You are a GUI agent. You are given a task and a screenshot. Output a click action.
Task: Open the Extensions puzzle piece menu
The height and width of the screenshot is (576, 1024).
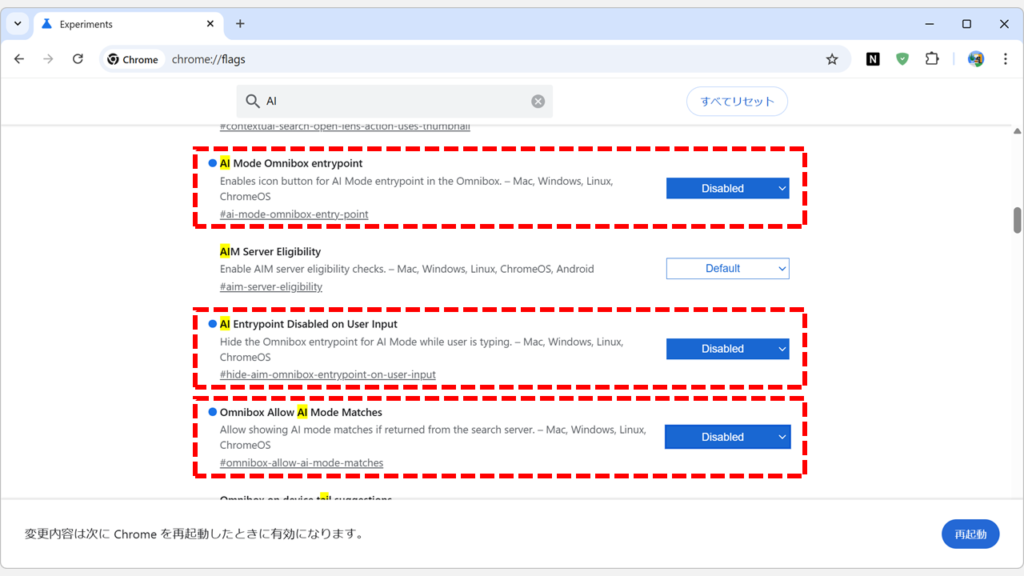coord(932,59)
